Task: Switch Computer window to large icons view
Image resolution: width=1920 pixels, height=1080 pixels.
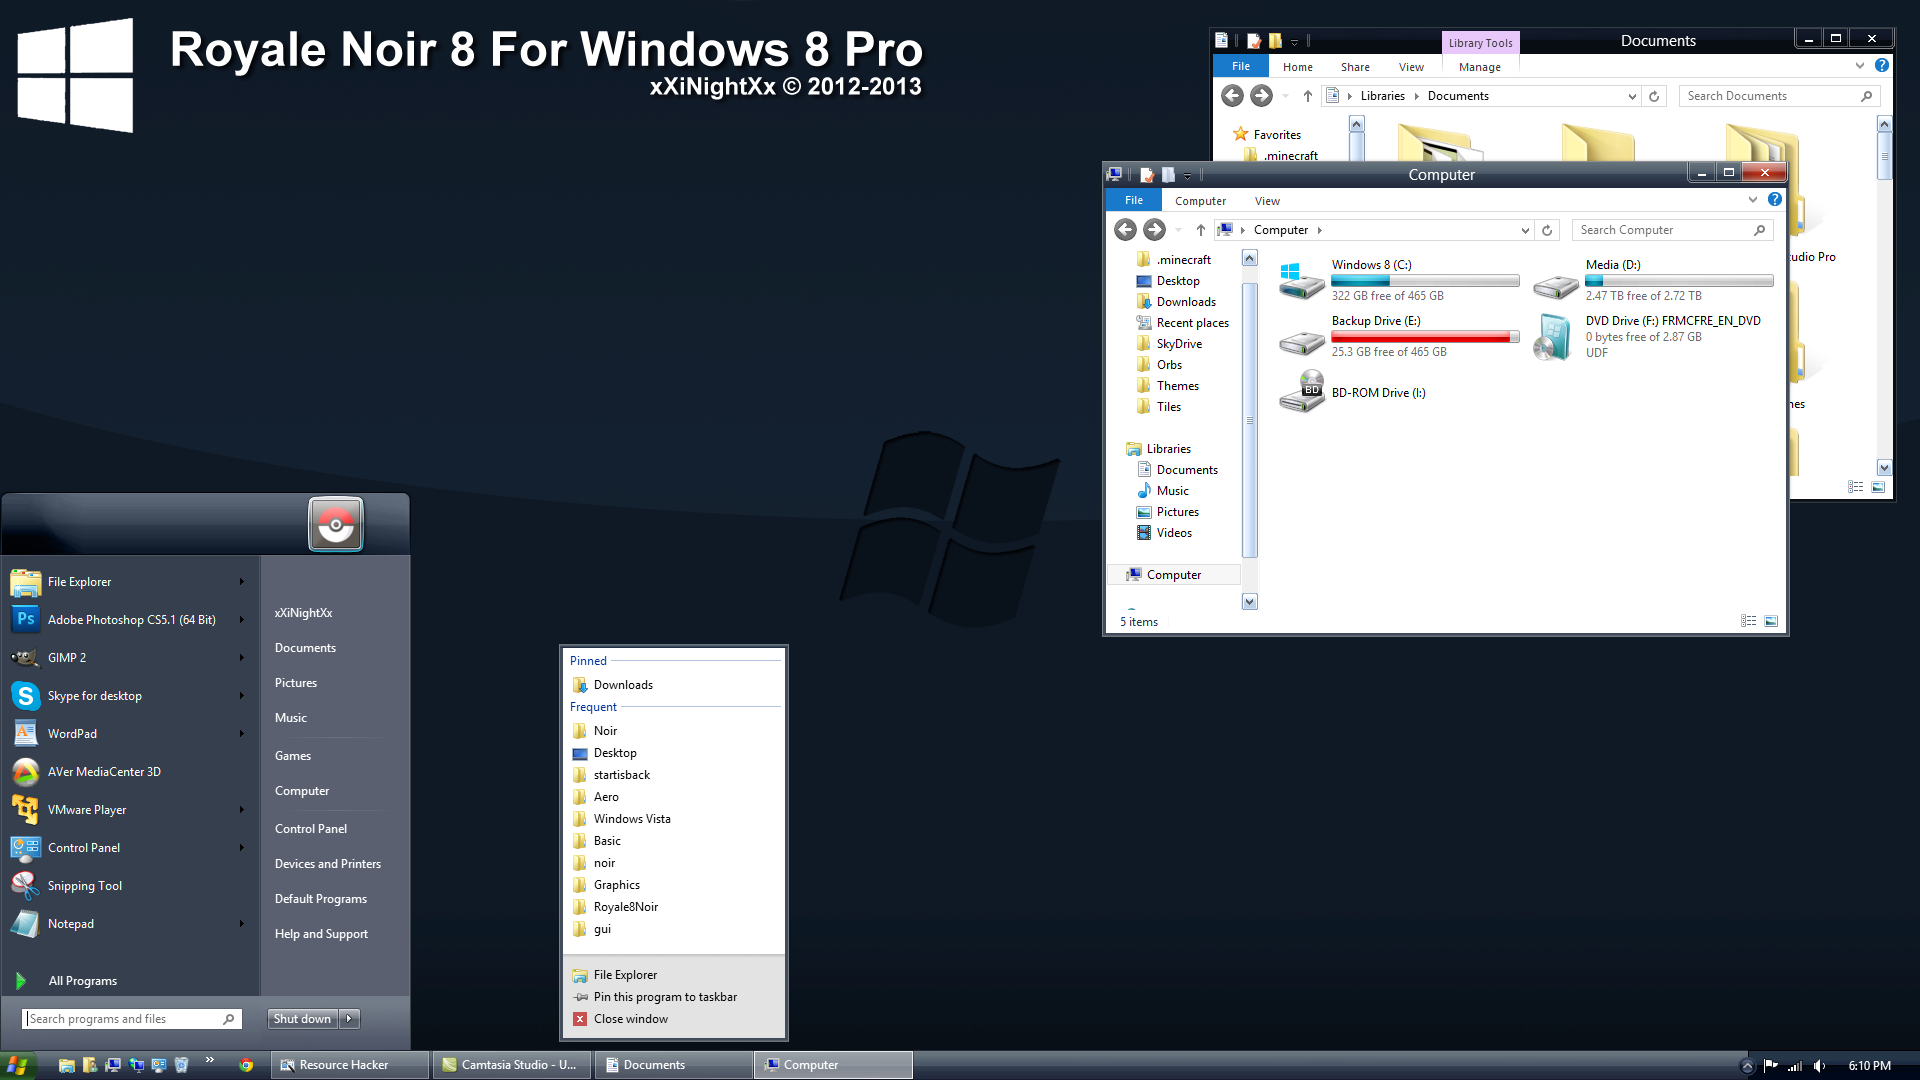Action: click(1771, 621)
